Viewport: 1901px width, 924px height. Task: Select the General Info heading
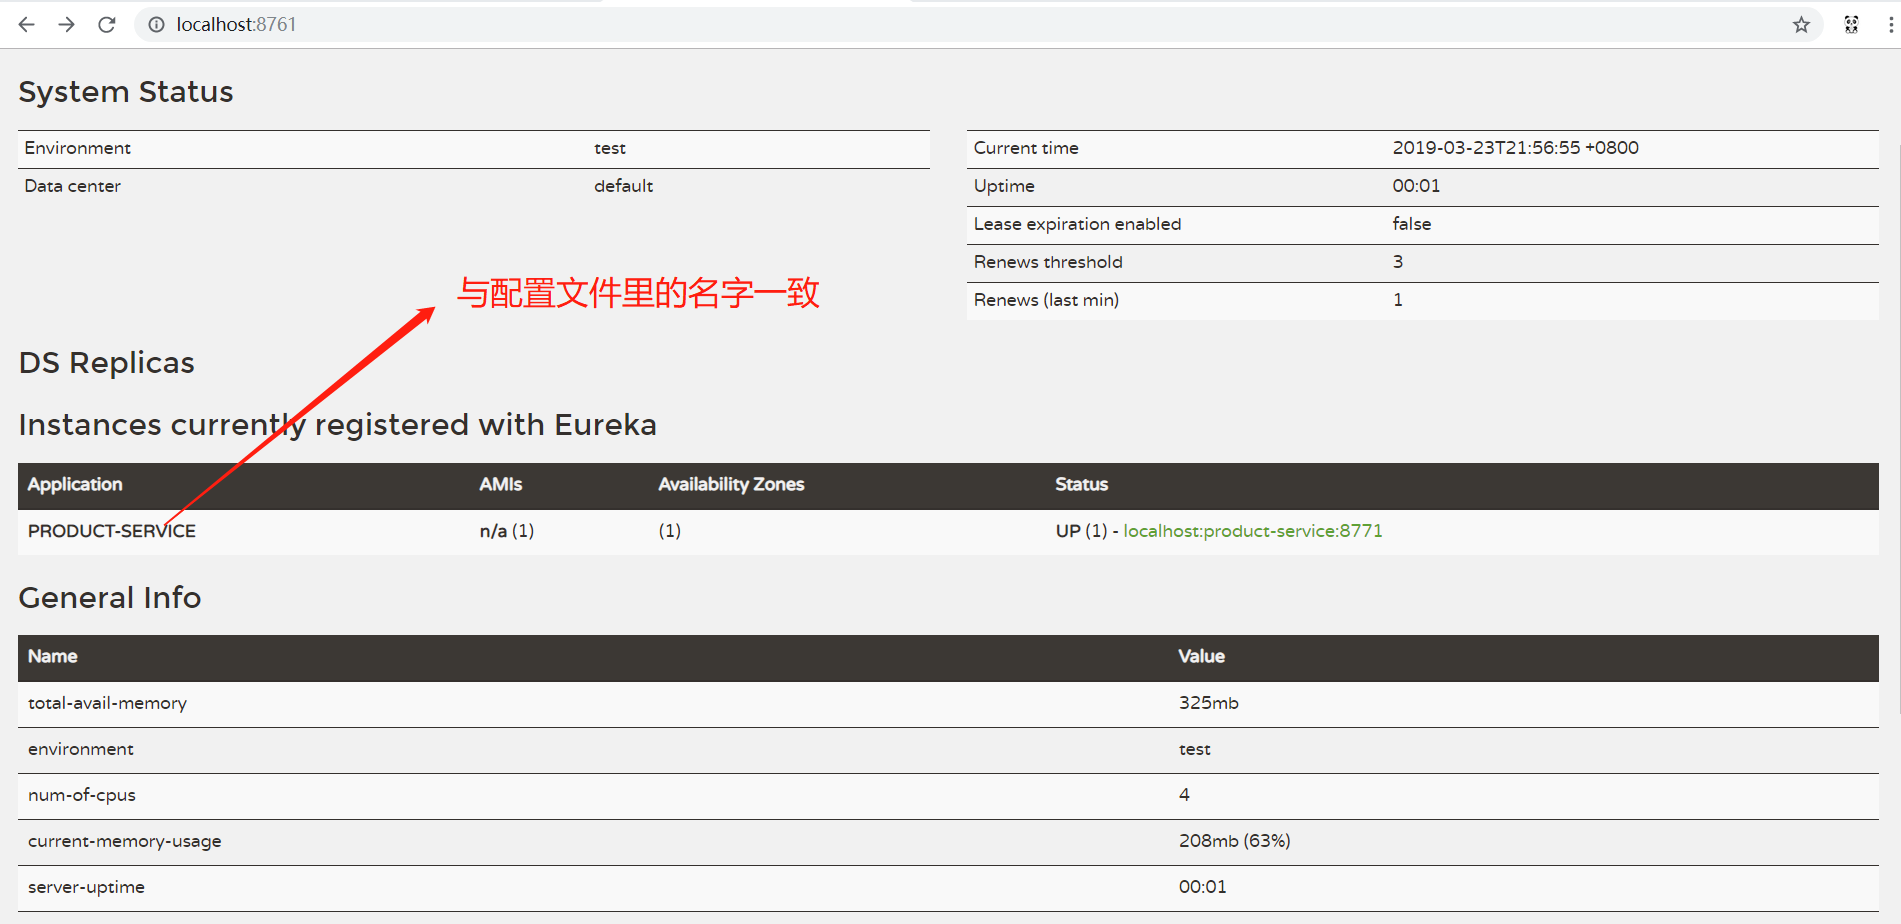click(110, 598)
